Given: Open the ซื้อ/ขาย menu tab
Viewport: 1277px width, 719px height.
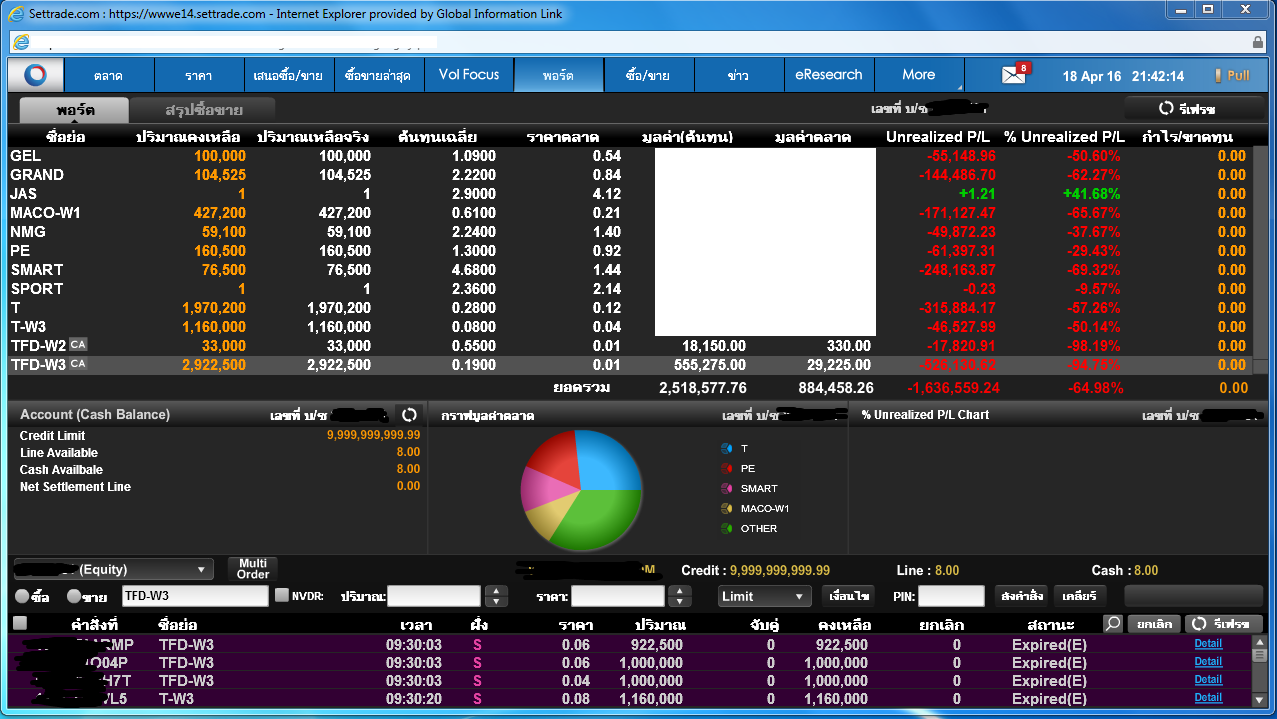Looking at the screenshot, I should pos(648,75).
